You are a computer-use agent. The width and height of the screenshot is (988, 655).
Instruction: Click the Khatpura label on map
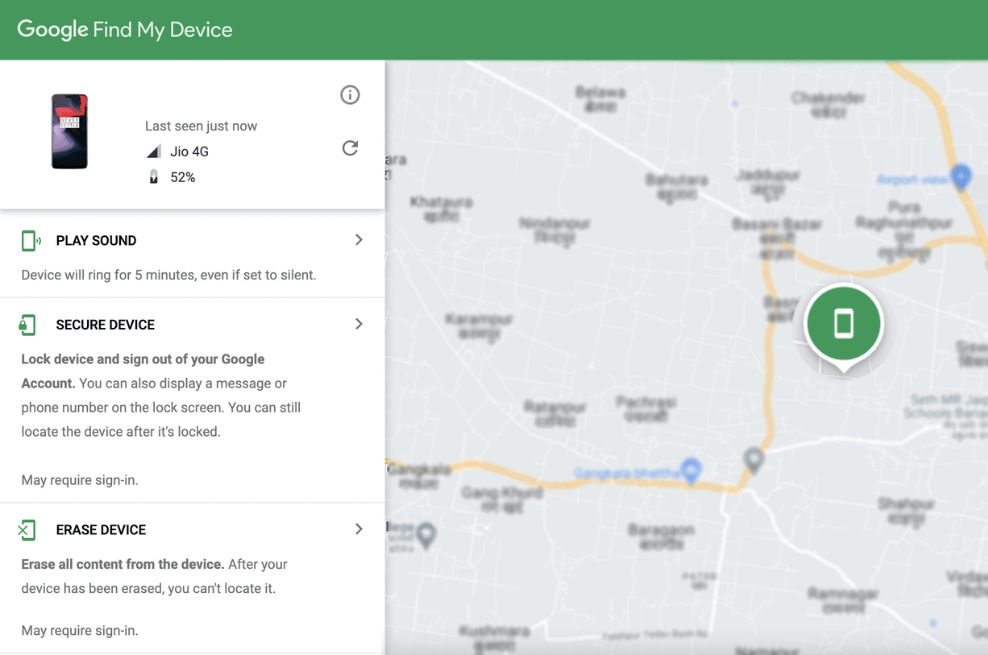441,209
